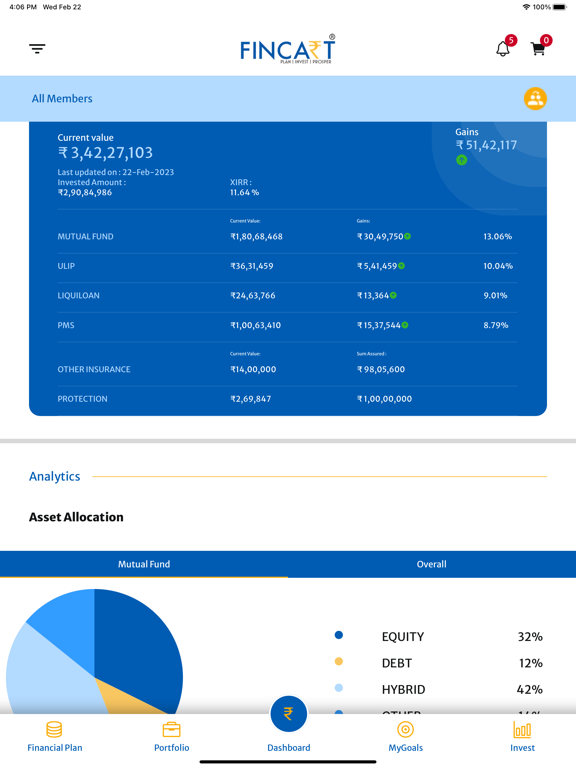Open the Dashboard tab label
The image size is (576, 768).
click(x=288, y=748)
